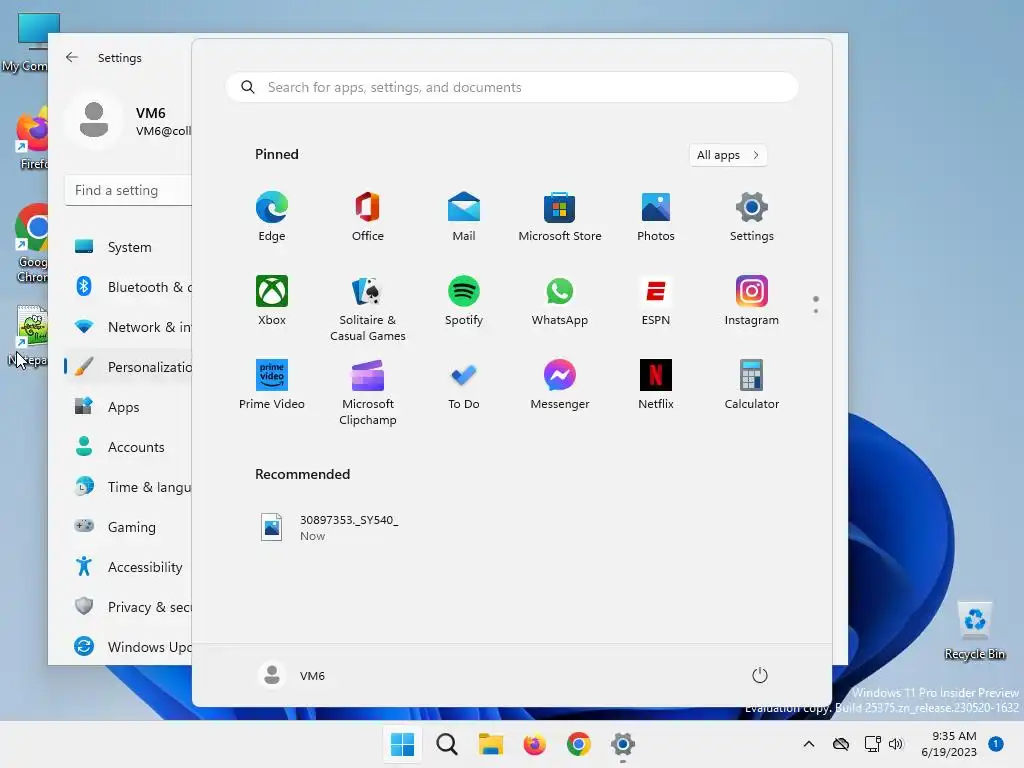Open taskbar Search
This screenshot has height=768, width=1024.
(x=447, y=744)
